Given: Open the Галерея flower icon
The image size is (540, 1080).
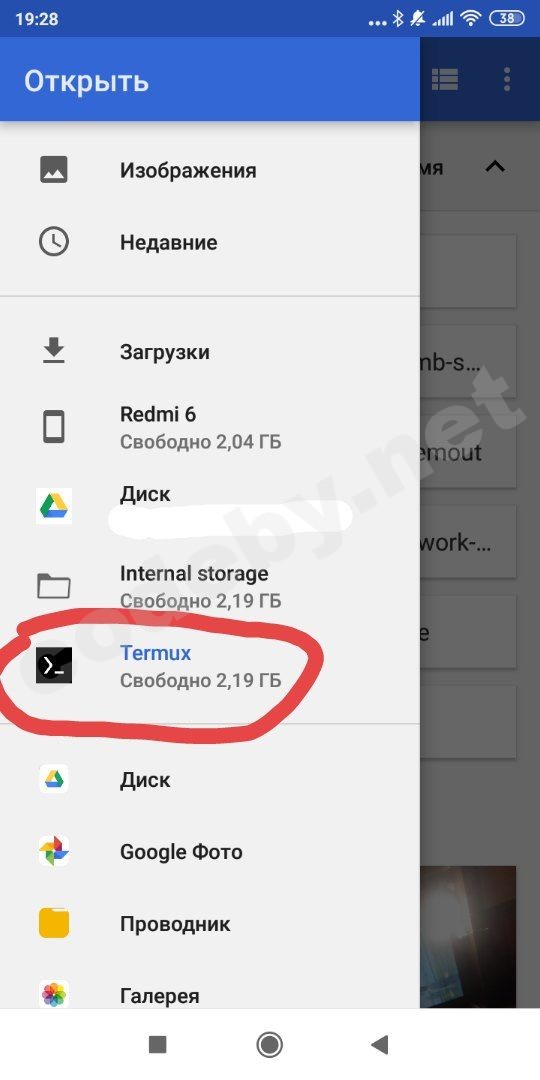Looking at the screenshot, I should 54,995.
